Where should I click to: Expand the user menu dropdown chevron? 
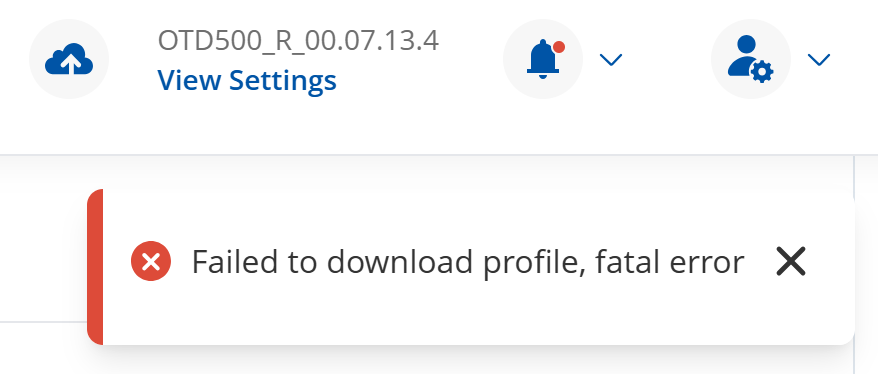coord(819,59)
